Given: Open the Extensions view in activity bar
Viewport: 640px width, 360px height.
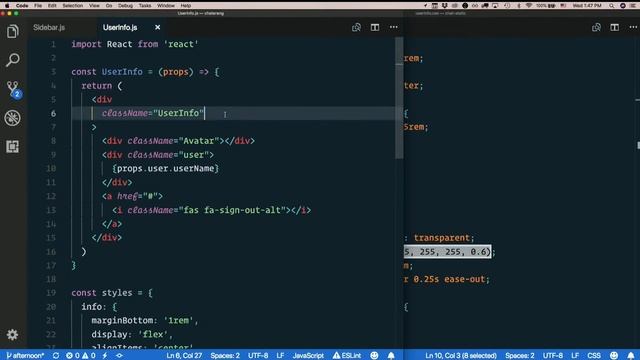Looking at the screenshot, I should (x=13, y=147).
